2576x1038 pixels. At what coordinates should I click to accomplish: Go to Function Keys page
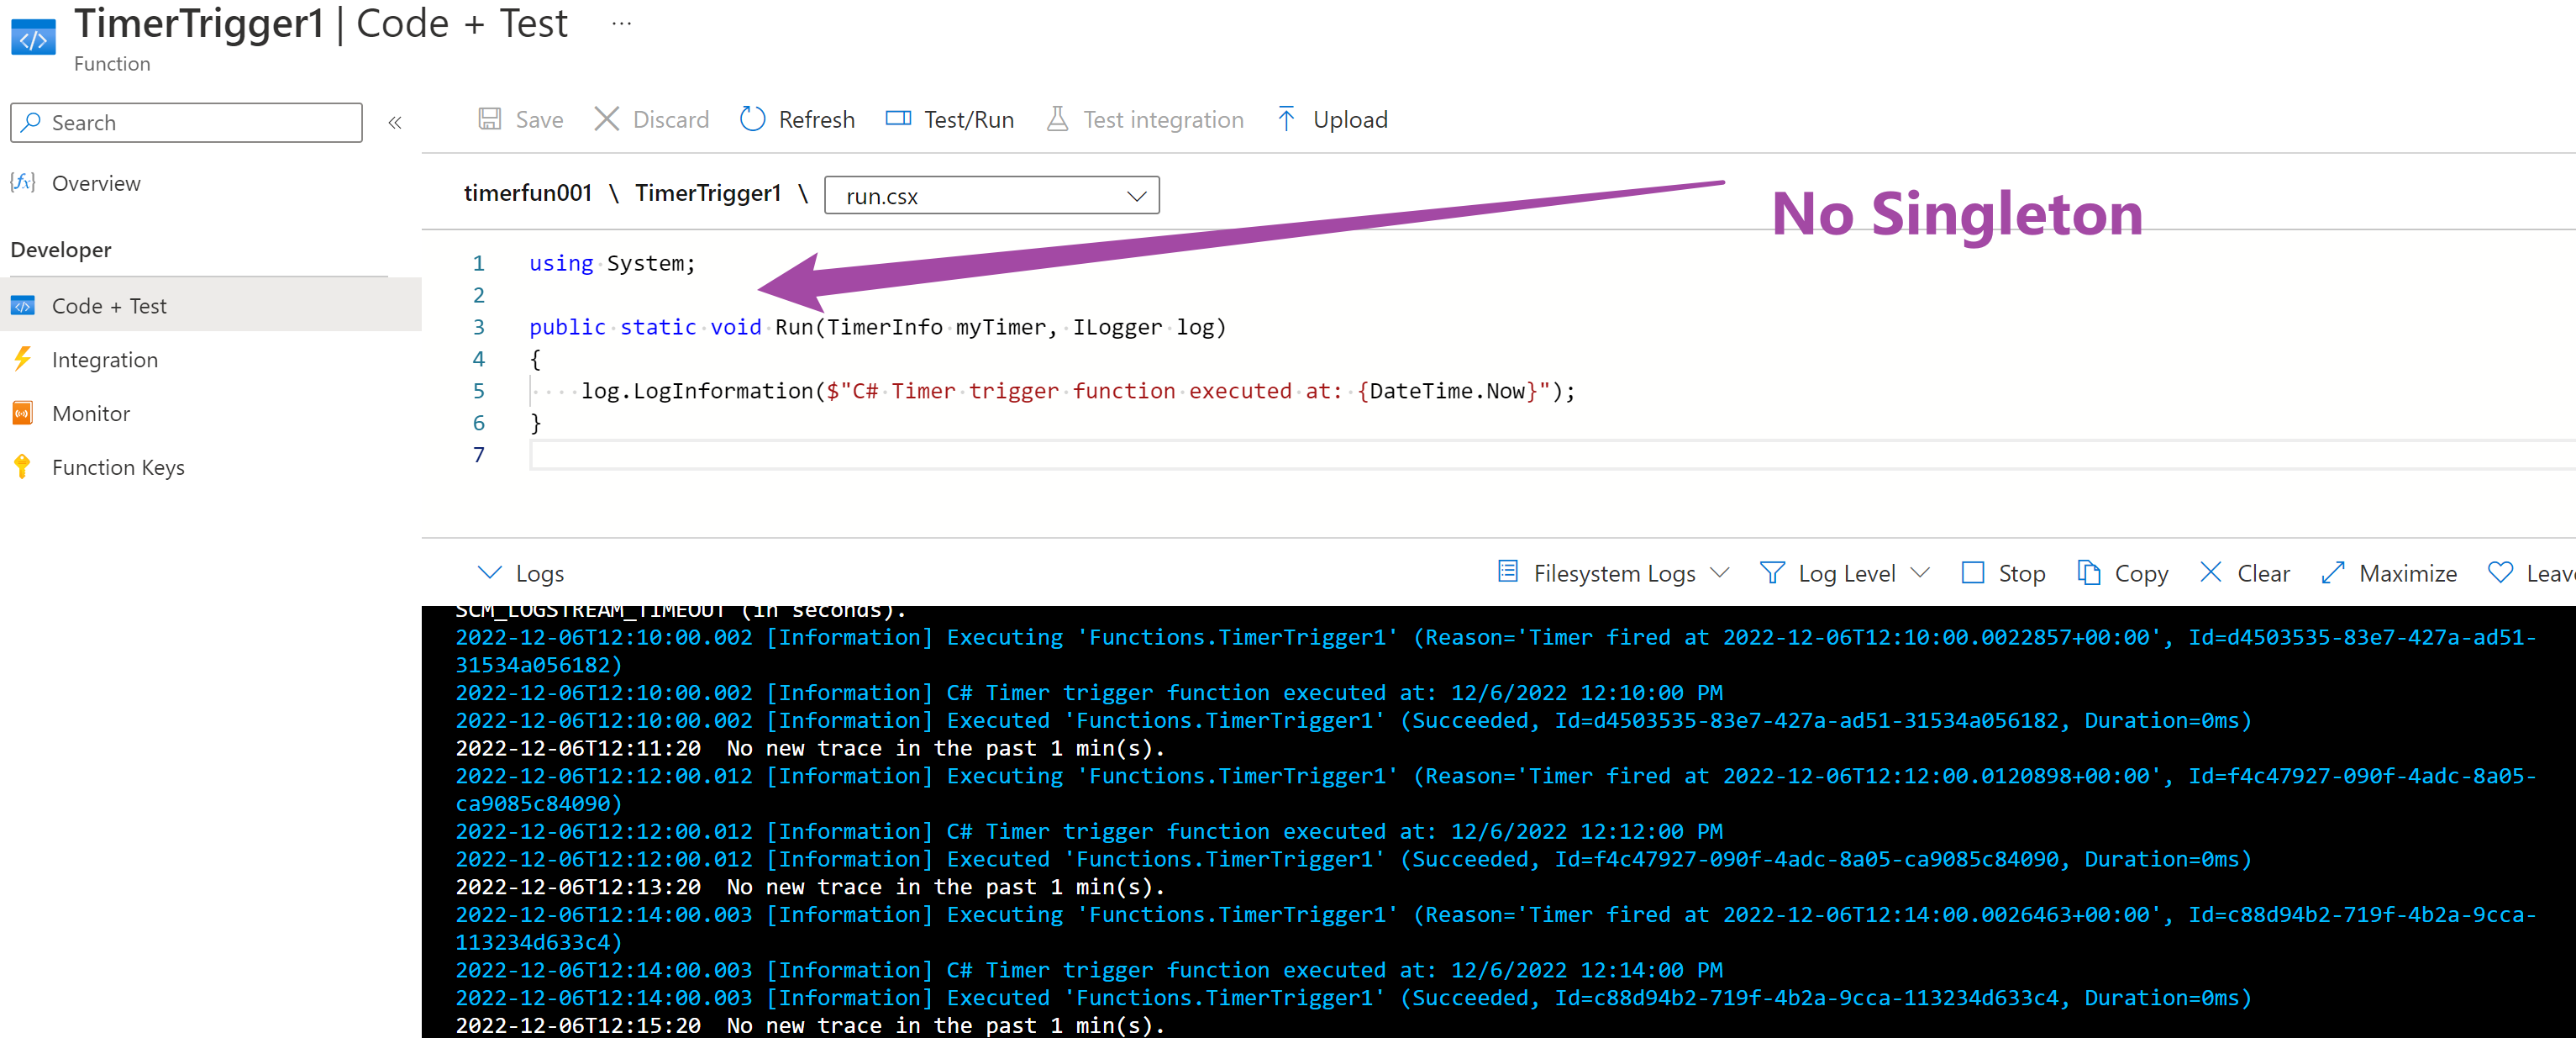pos(117,467)
